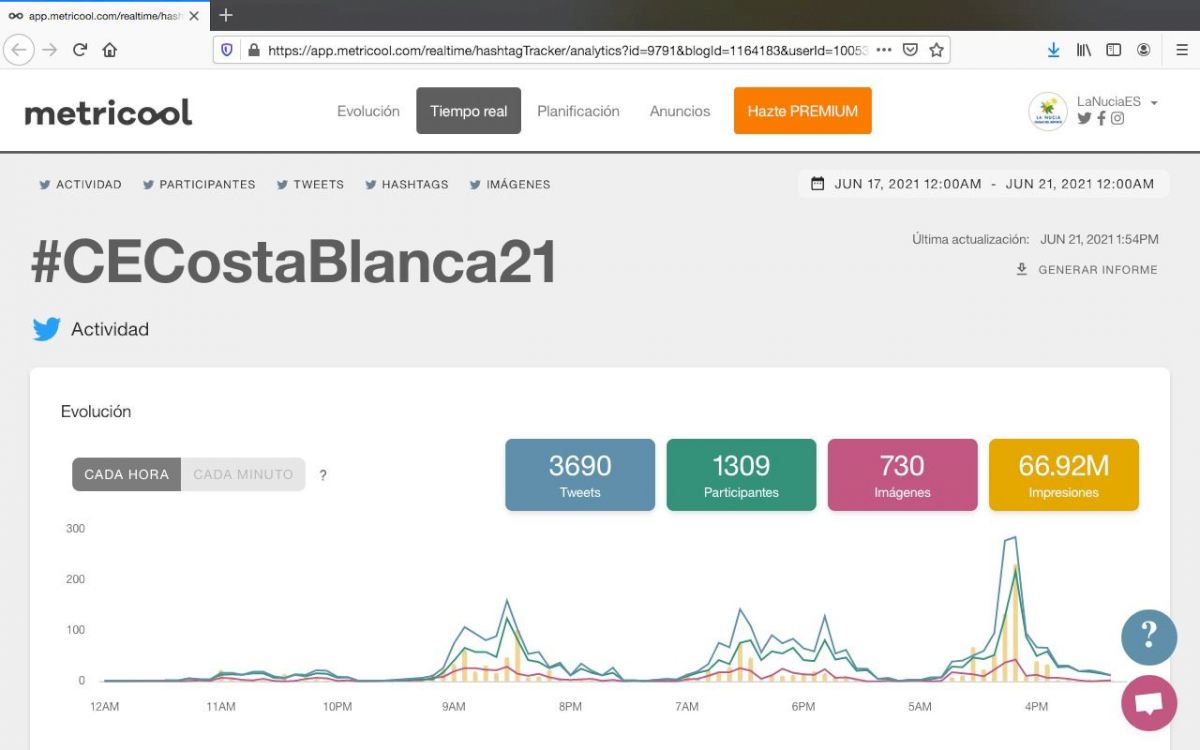Viewport: 1200px width, 750px height.
Task: Click the browser URL address field
Action: click(x=560, y=50)
